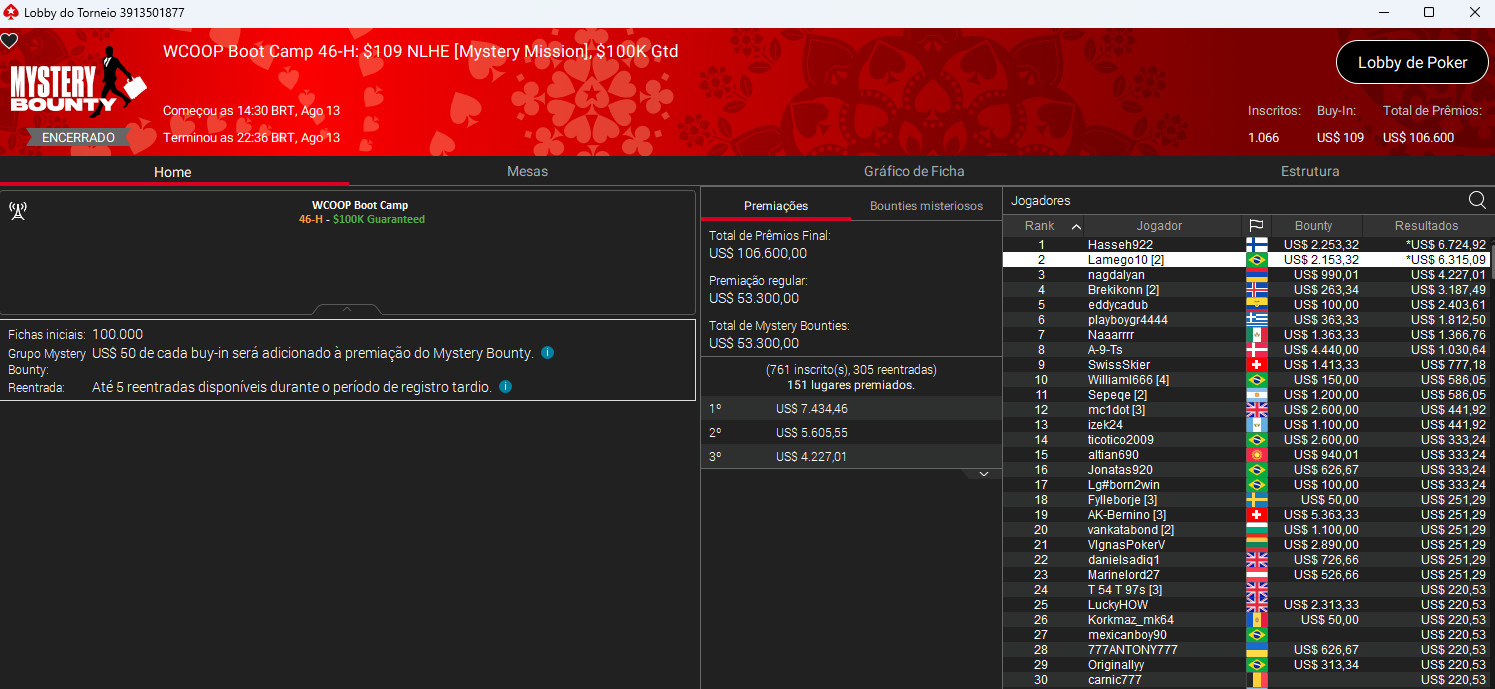Image resolution: width=1495 pixels, height=689 pixels.
Task: Select player row William1666 [4]
Action: 1246,380
